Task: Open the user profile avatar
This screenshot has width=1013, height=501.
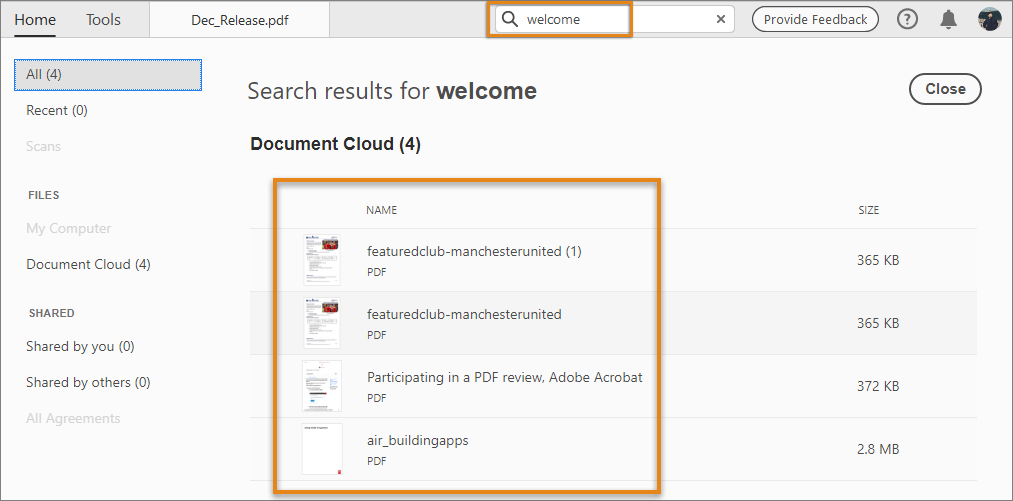Action: [990, 19]
